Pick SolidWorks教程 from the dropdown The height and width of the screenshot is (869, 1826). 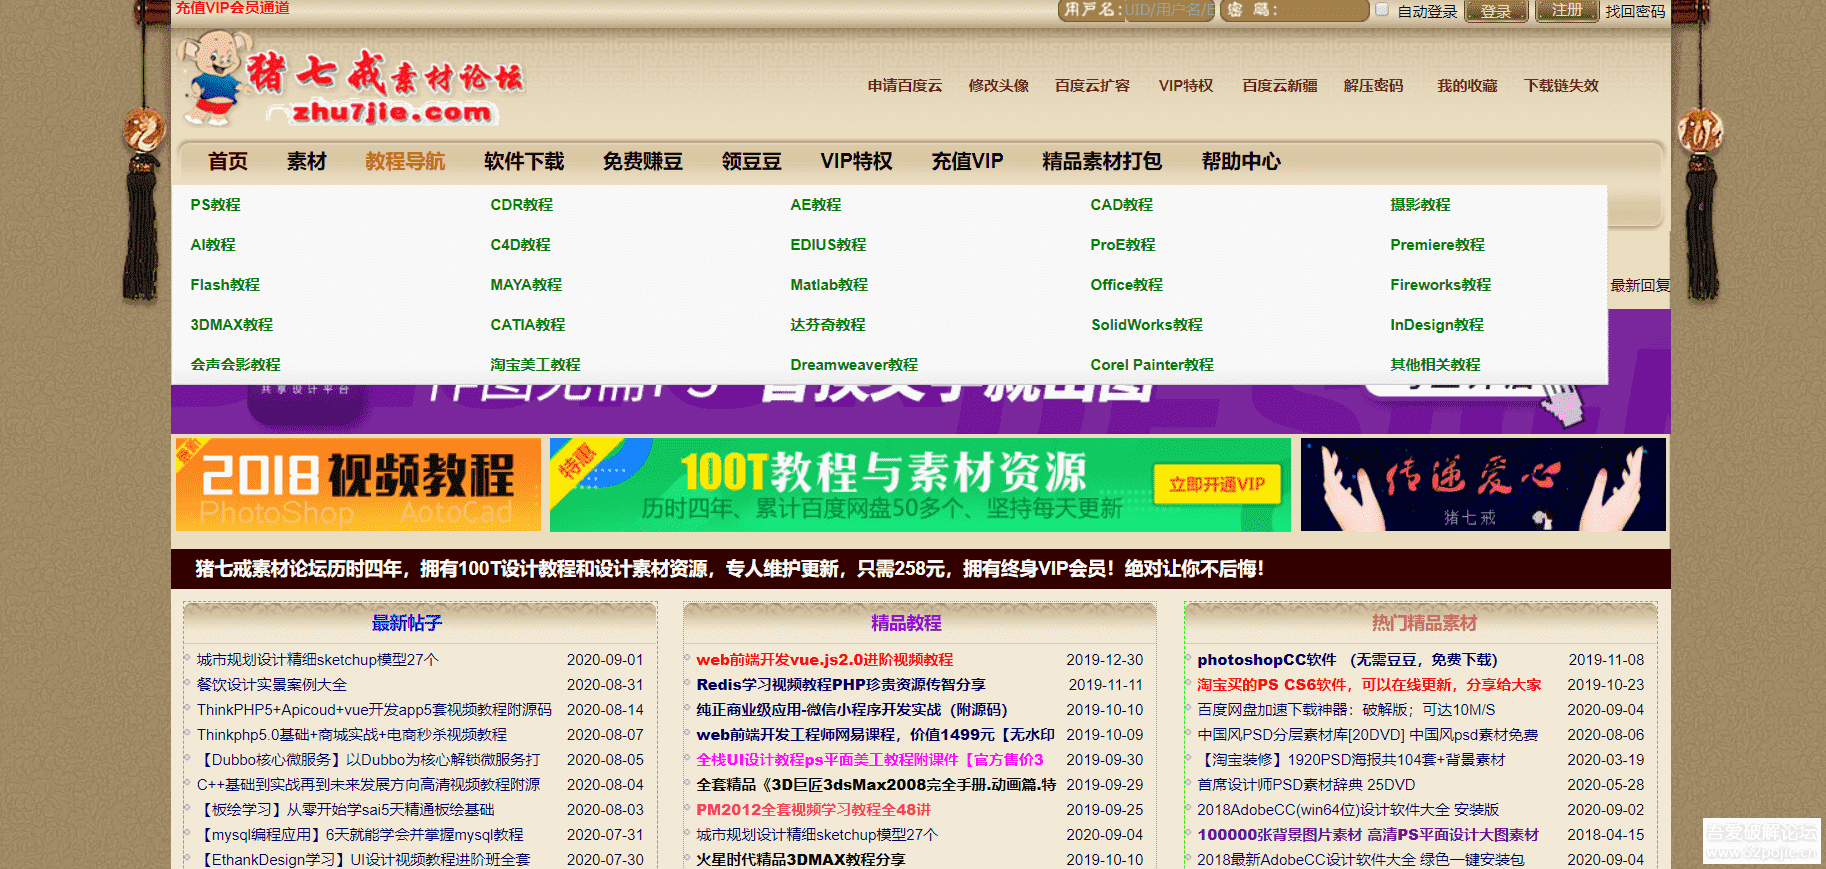coord(1146,325)
